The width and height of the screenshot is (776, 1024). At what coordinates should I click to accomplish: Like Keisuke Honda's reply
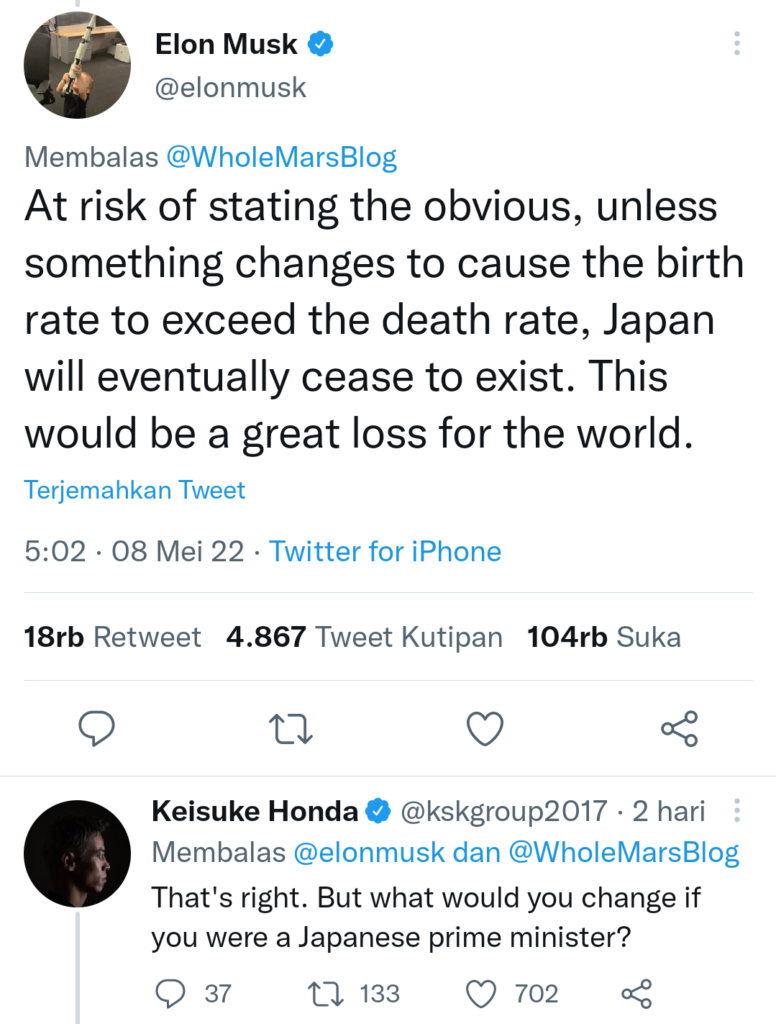(483, 993)
